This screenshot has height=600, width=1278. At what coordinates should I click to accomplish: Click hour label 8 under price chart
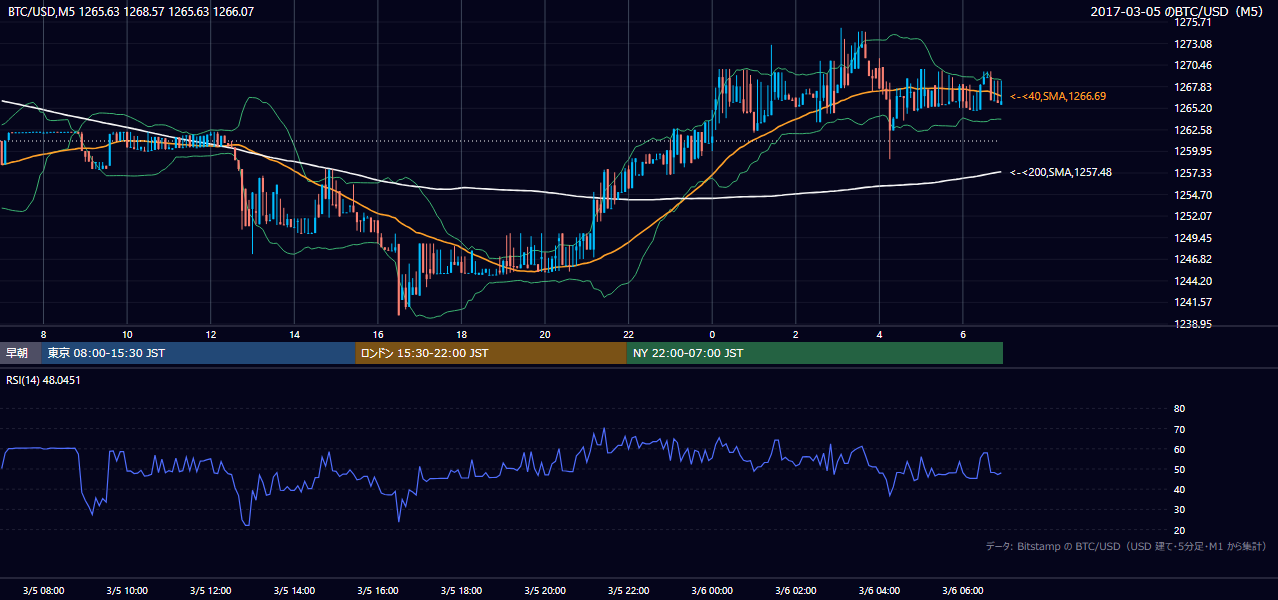(43, 333)
